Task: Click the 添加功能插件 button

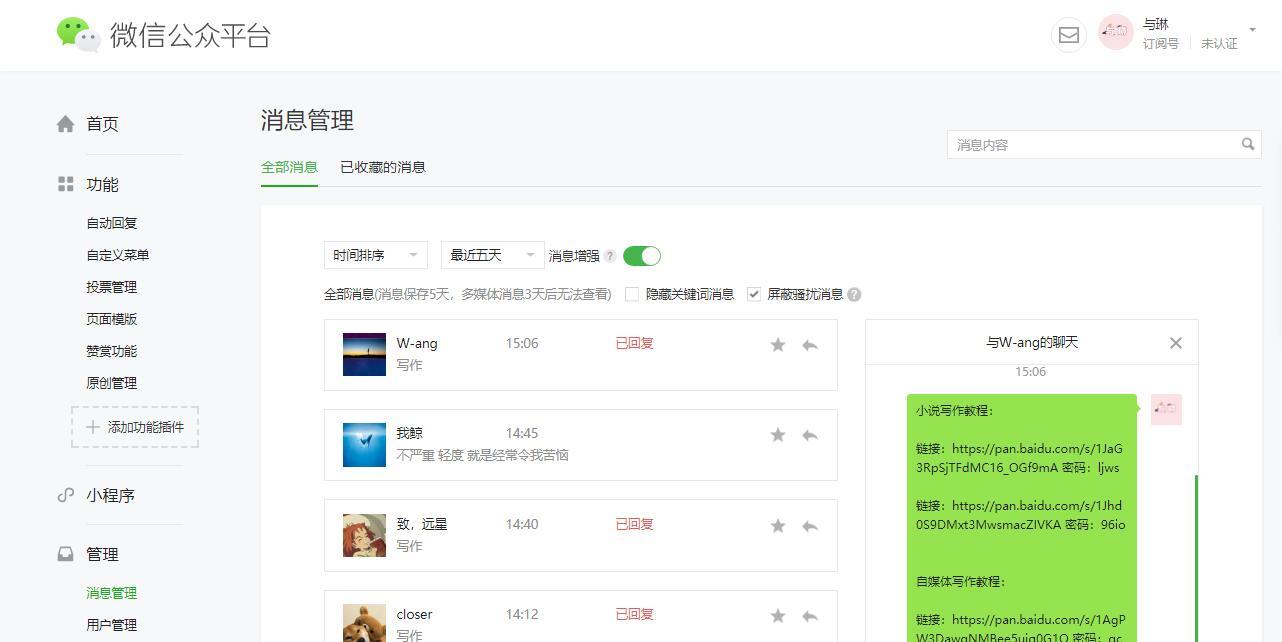Action: (x=135, y=426)
